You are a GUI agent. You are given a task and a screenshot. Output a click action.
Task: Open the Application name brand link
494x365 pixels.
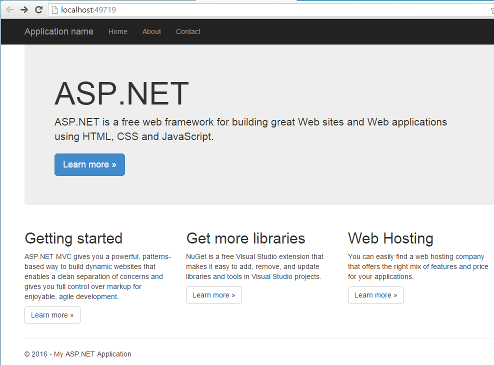59,32
